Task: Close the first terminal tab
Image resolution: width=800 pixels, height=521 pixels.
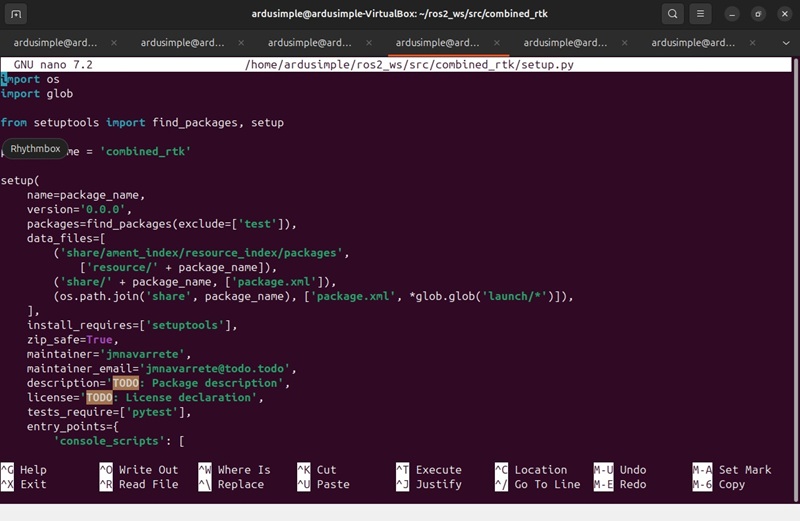Action: pos(114,43)
